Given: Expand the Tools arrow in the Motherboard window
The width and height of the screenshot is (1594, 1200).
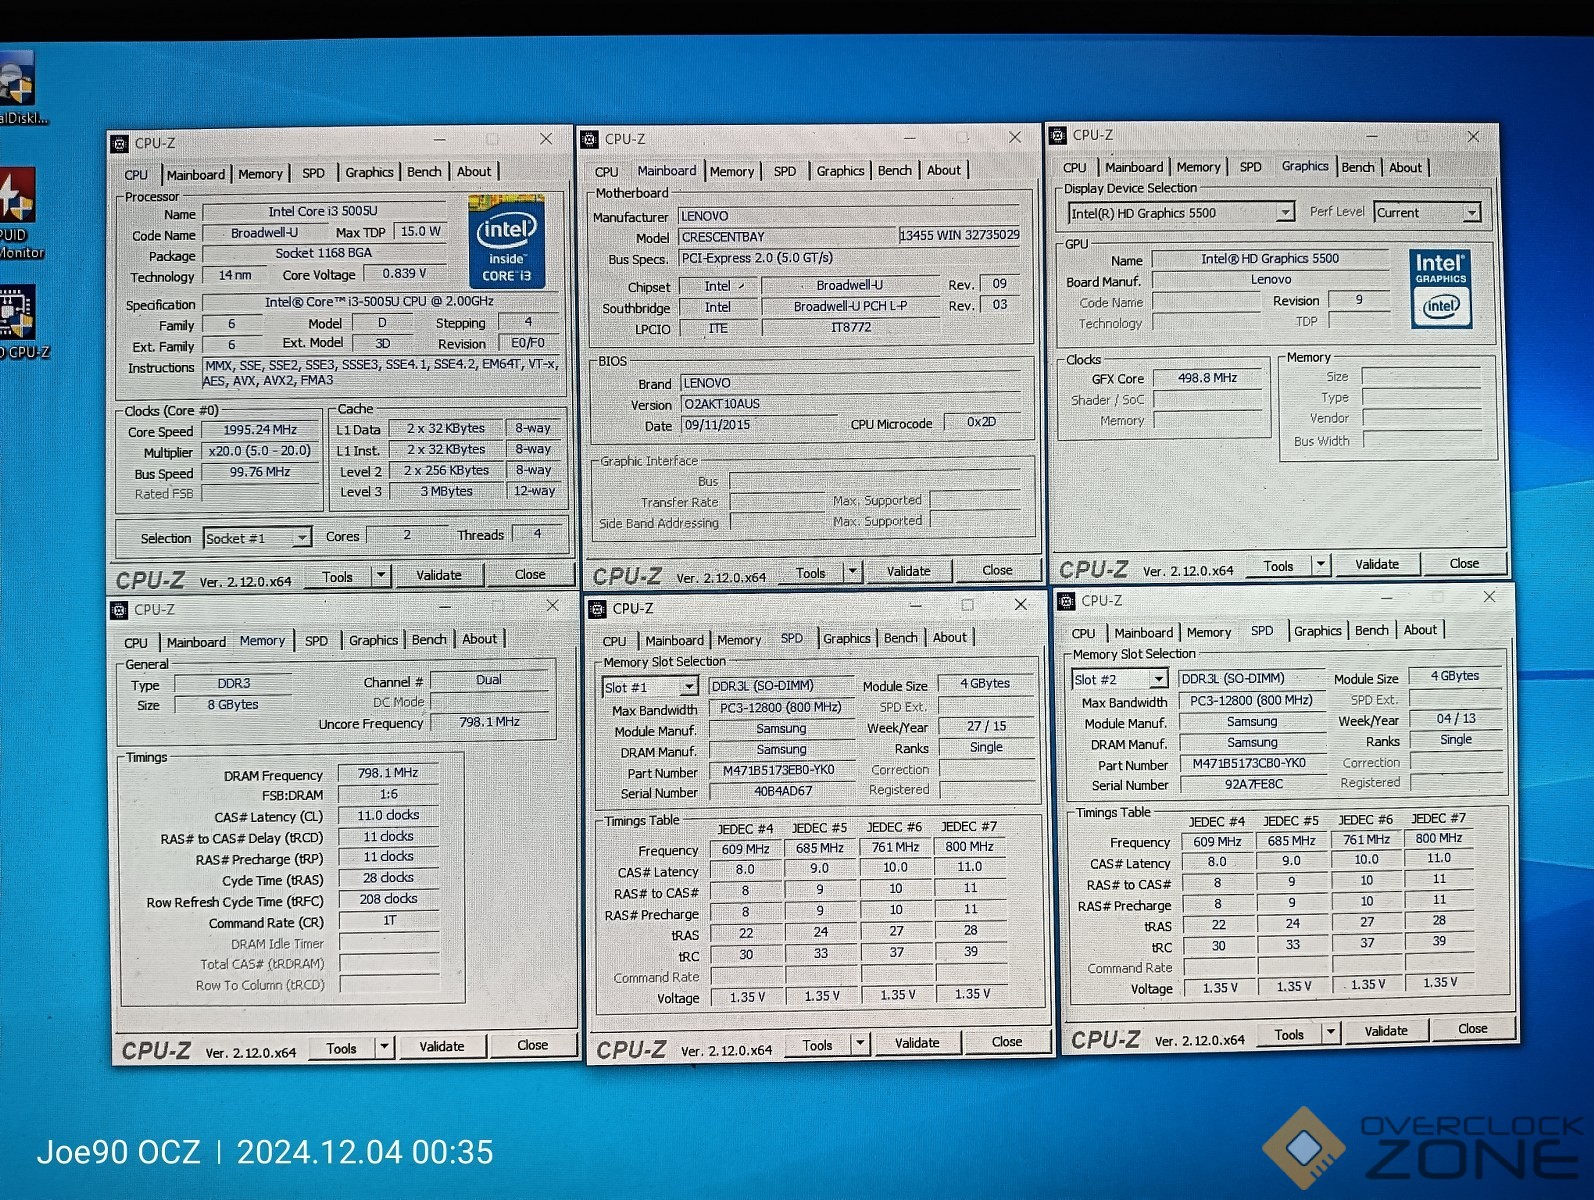Looking at the screenshot, I should tap(852, 572).
